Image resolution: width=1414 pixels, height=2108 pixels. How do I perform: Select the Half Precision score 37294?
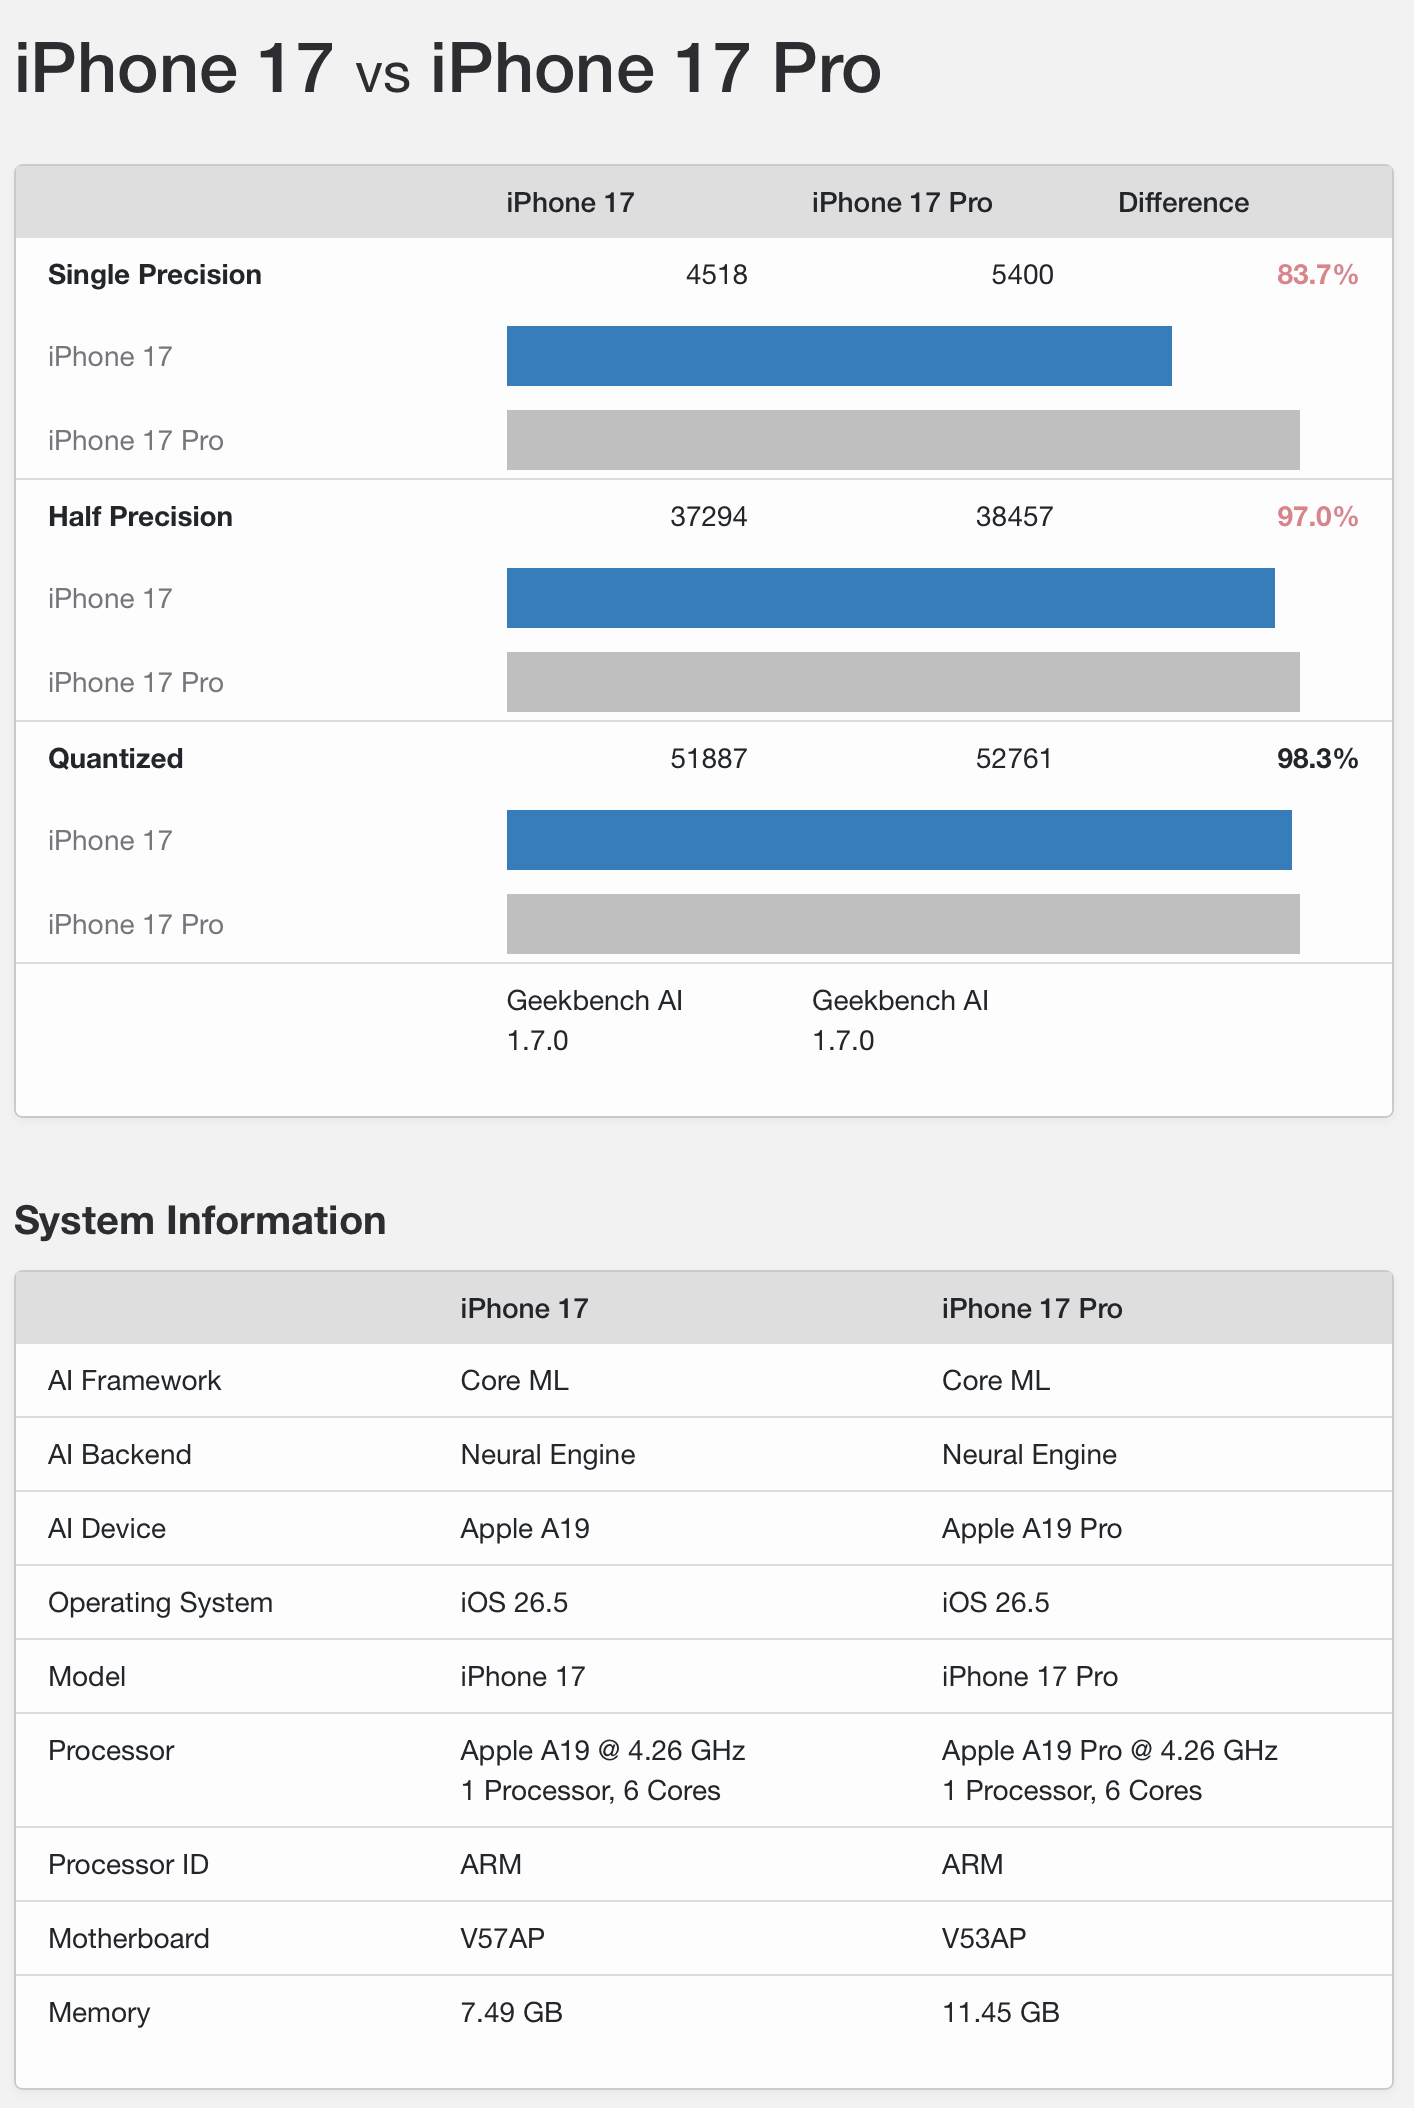click(709, 517)
